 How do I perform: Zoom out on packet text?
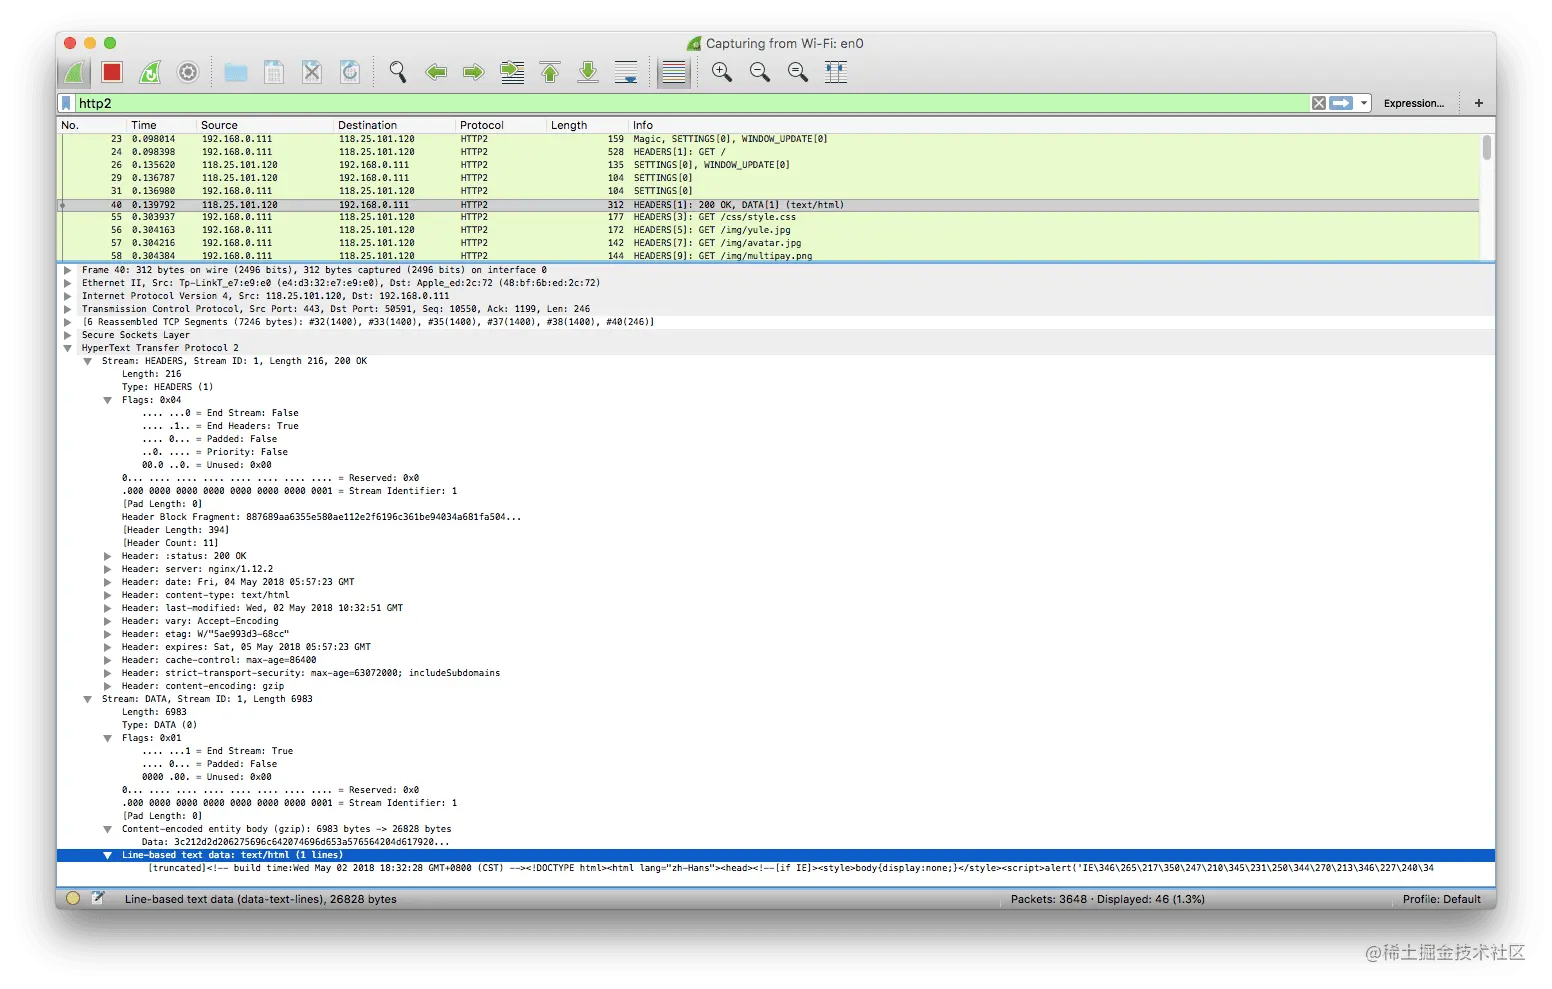pyautogui.click(x=760, y=72)
